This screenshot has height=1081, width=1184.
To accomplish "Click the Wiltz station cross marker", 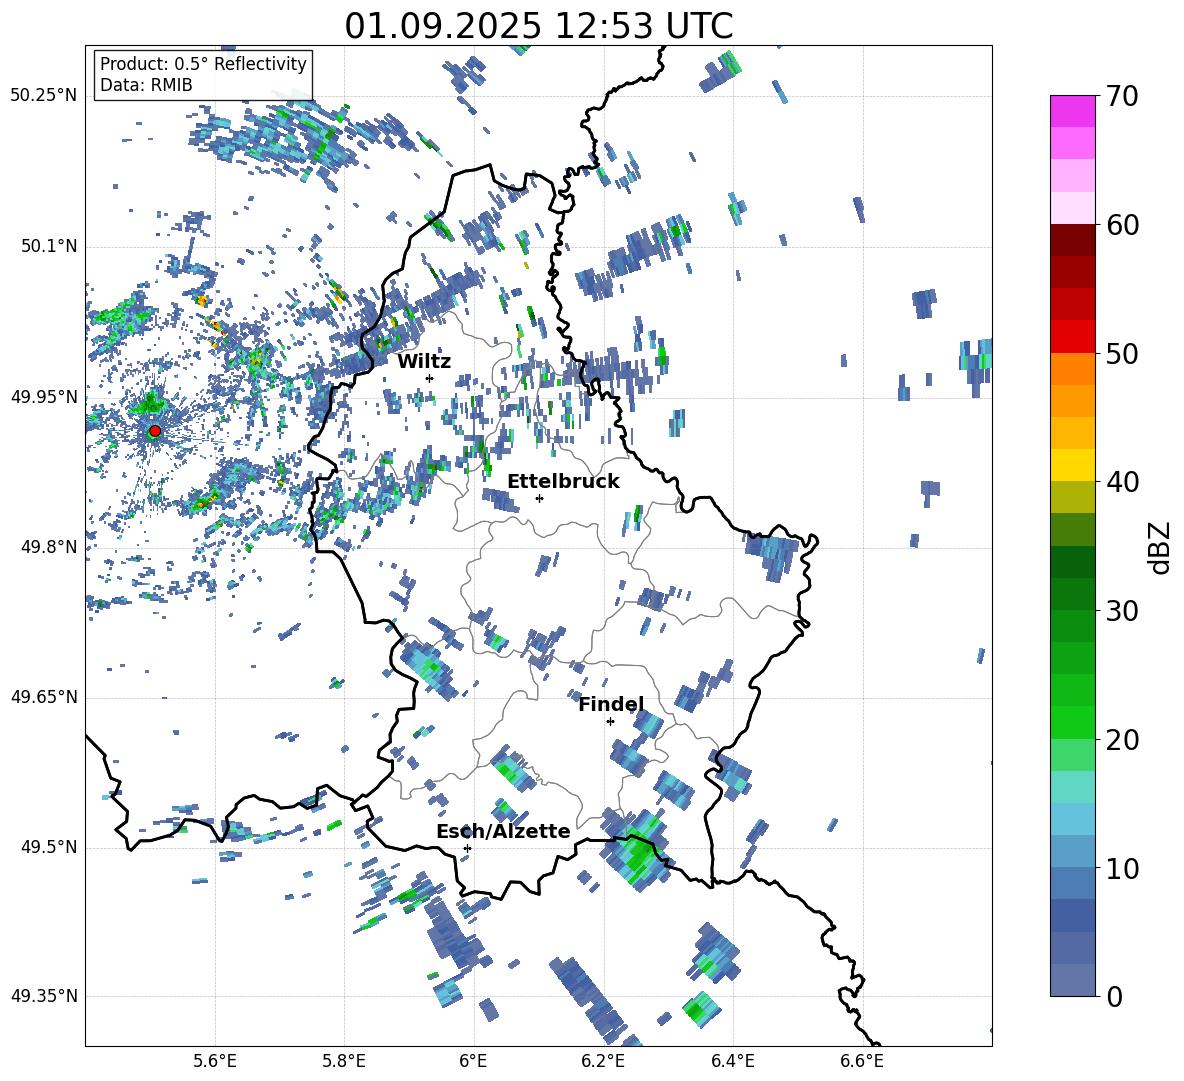I will 430,378.
